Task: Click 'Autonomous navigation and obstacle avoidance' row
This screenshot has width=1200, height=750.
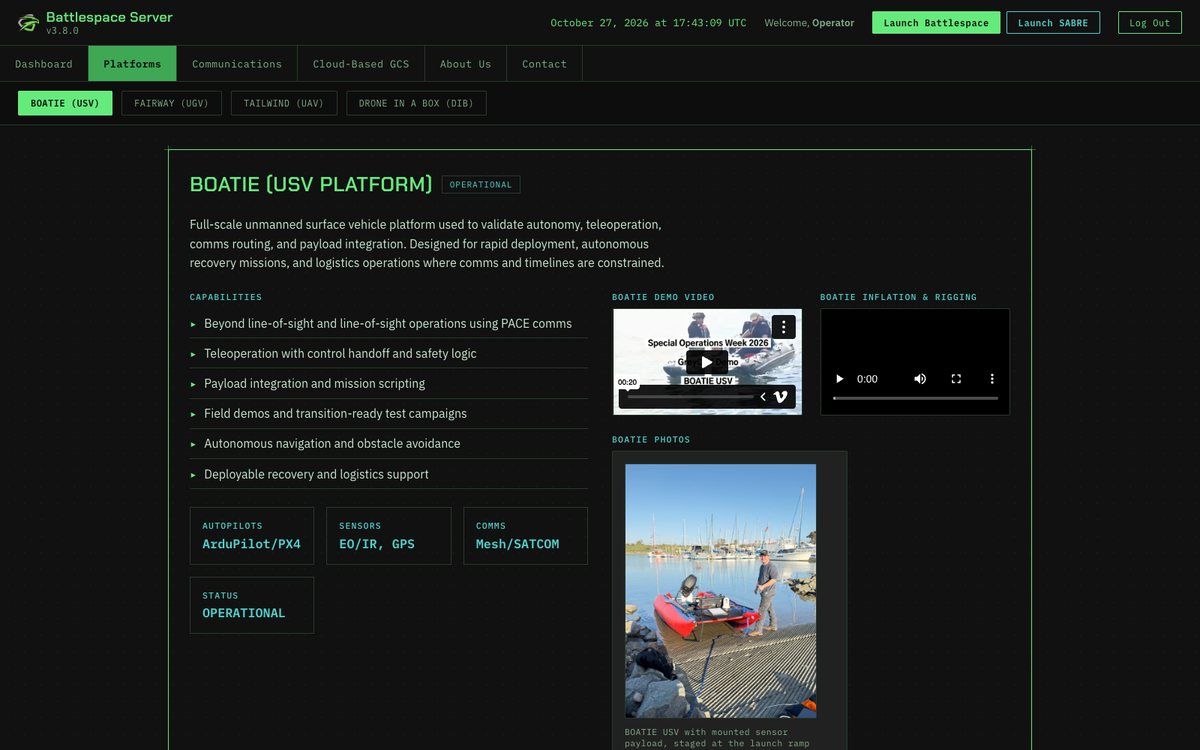Action: click(389, 444)
